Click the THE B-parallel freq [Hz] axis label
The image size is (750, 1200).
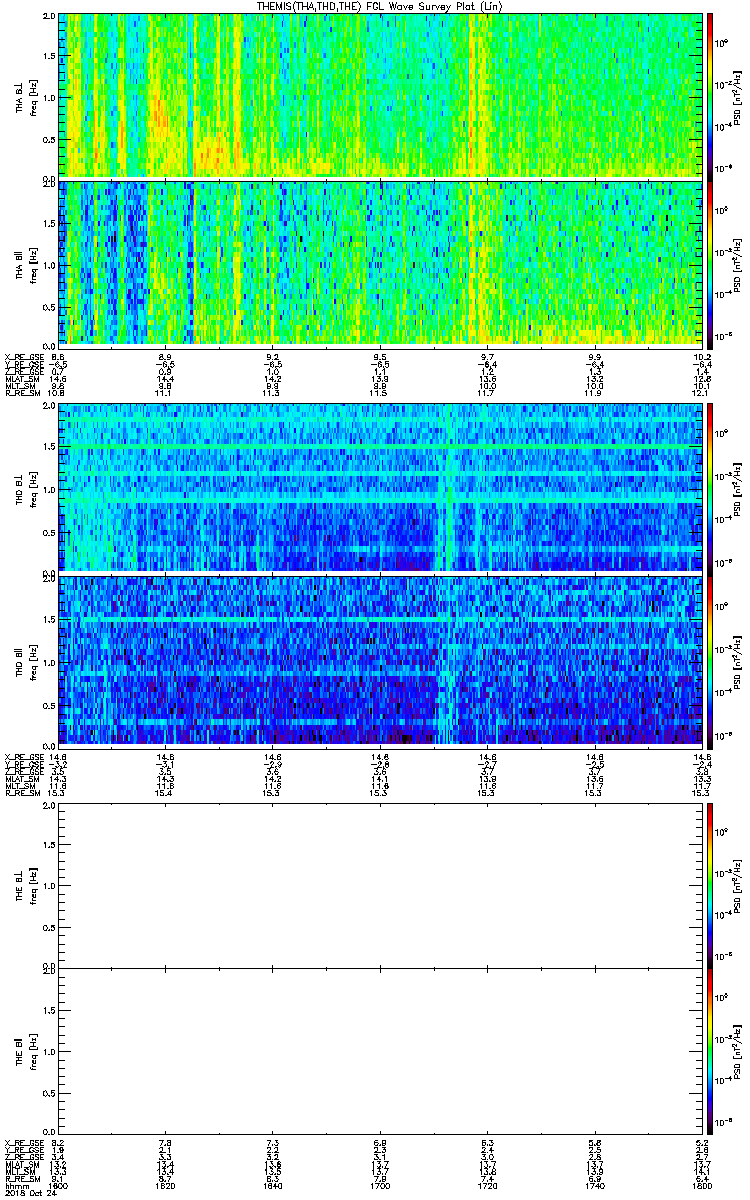tap(33, 1052)
